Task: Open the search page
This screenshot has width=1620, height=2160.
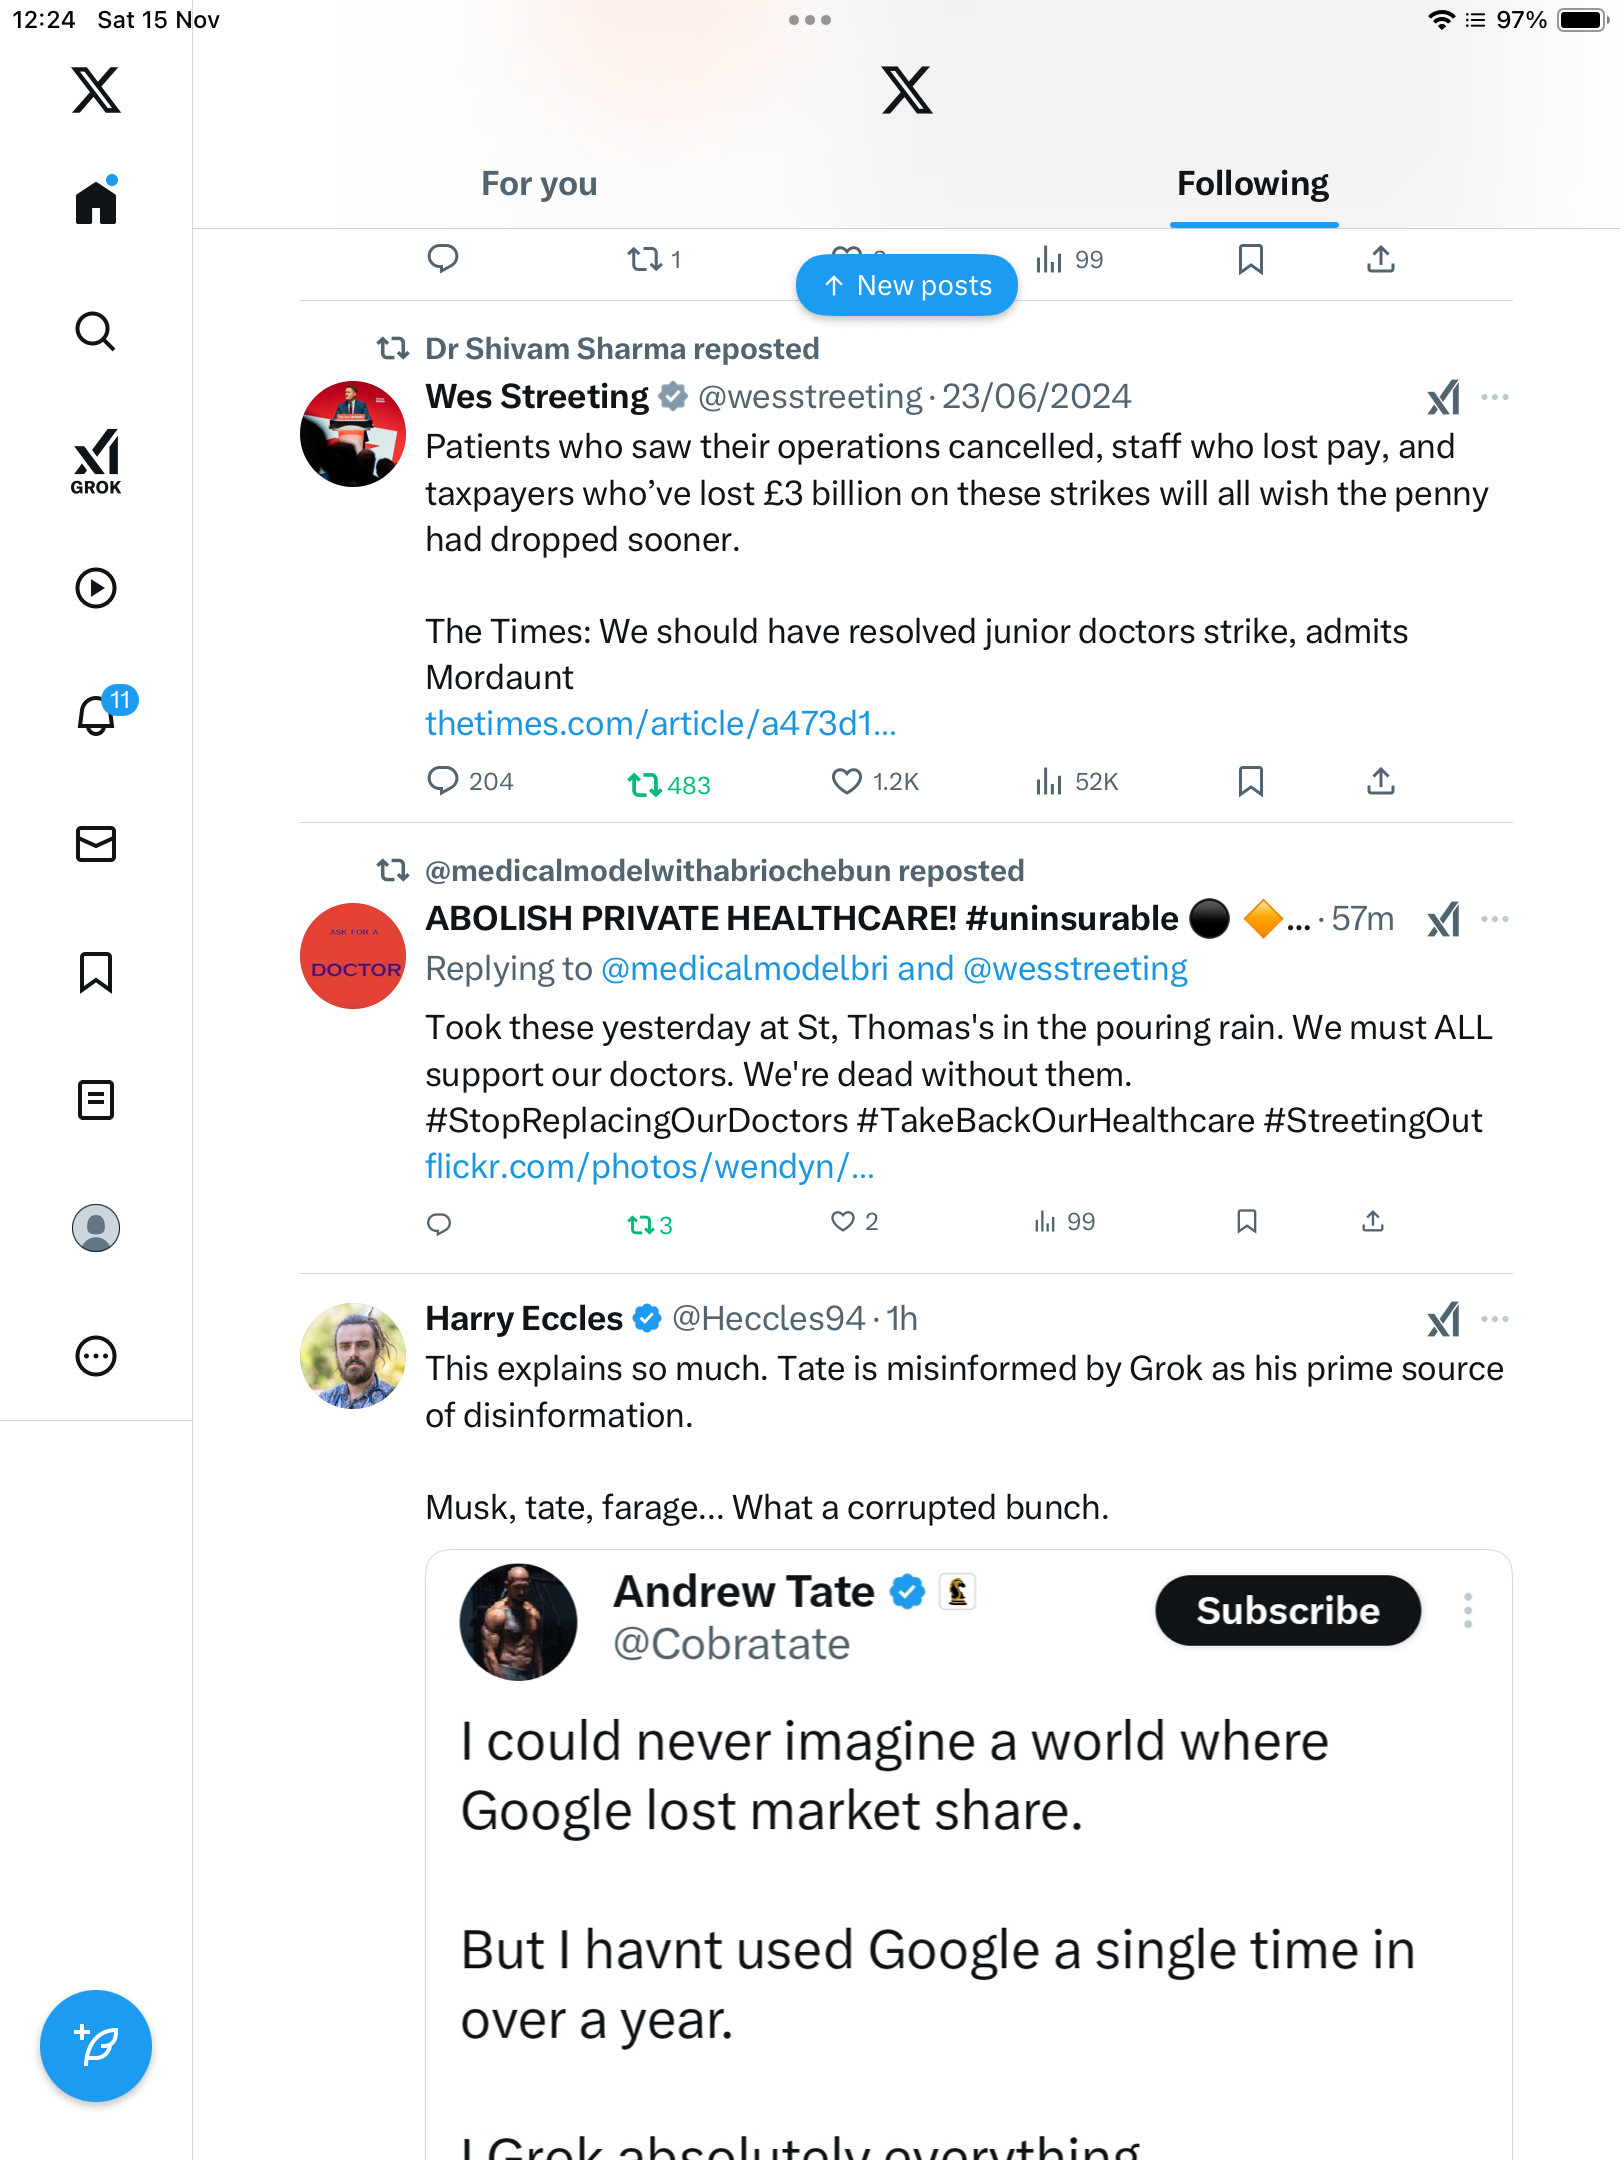Action: click(96, 331)
